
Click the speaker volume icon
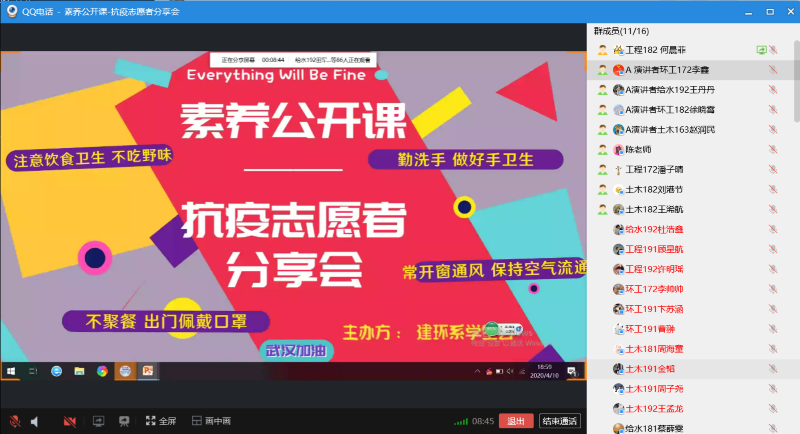pos(35,421)
